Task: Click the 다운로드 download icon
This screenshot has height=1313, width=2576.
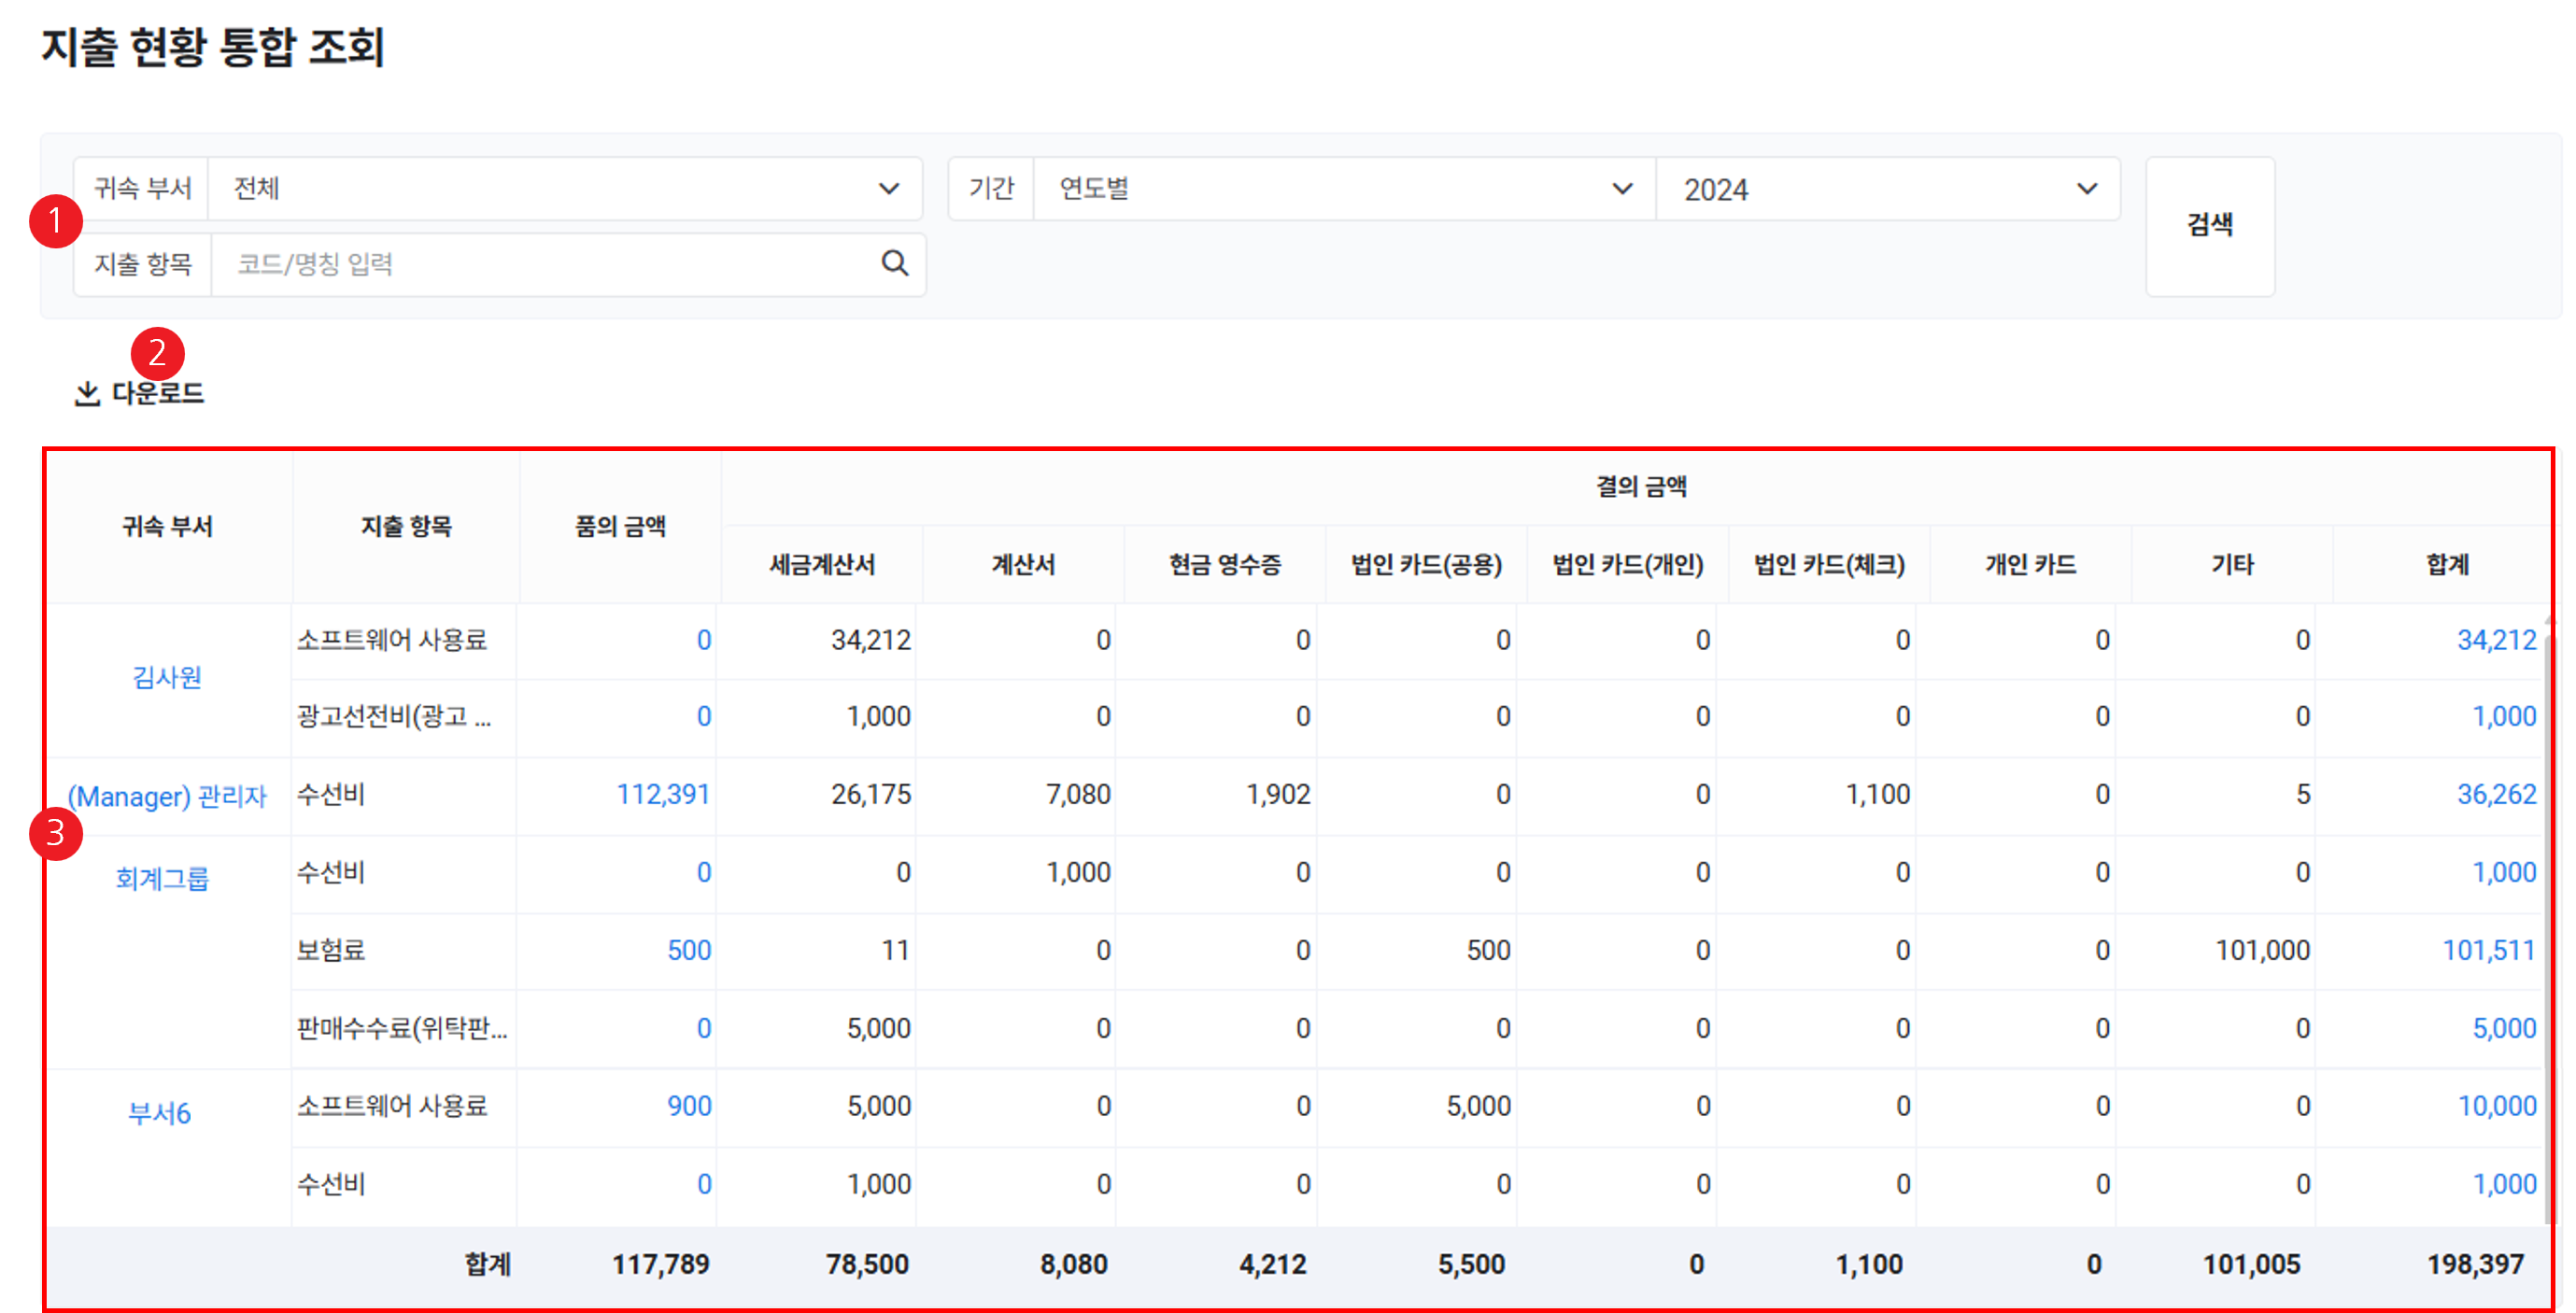Action: (x=88, y=394)
